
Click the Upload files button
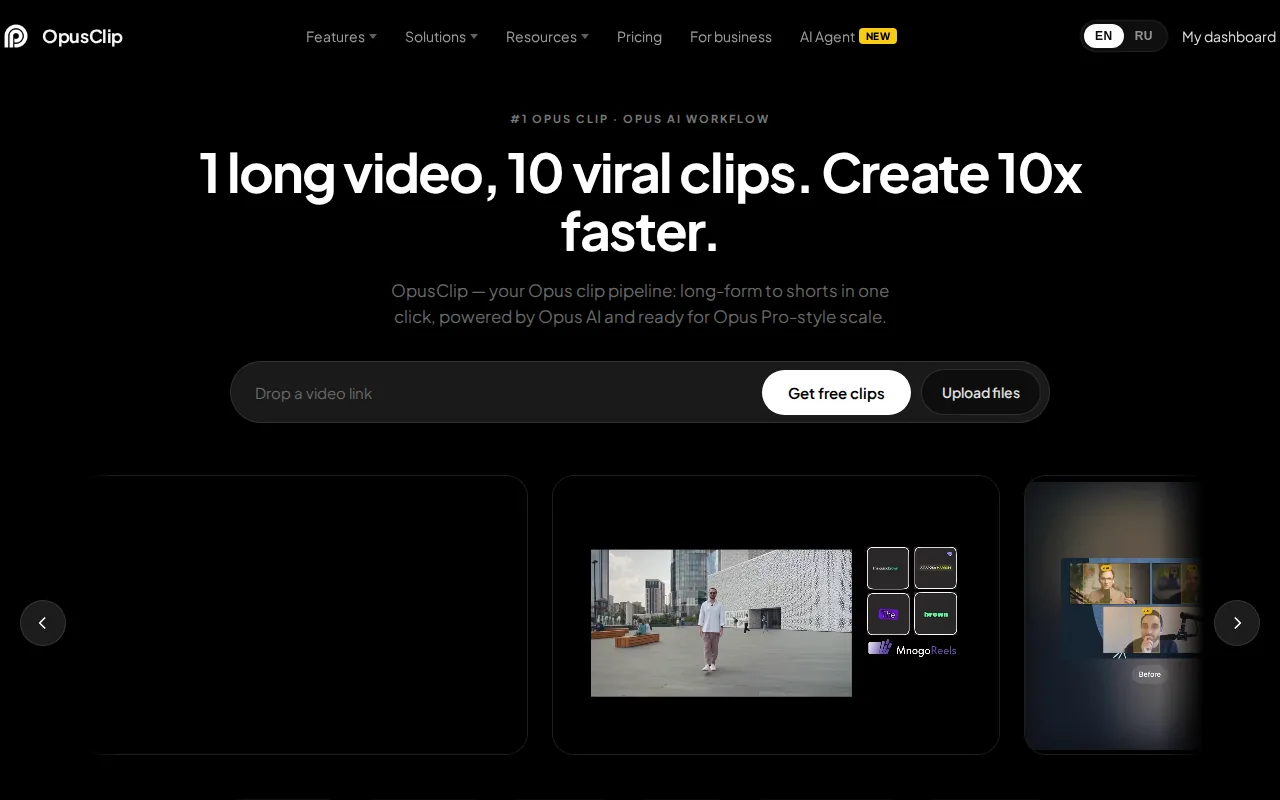click(x=981, y=393)
